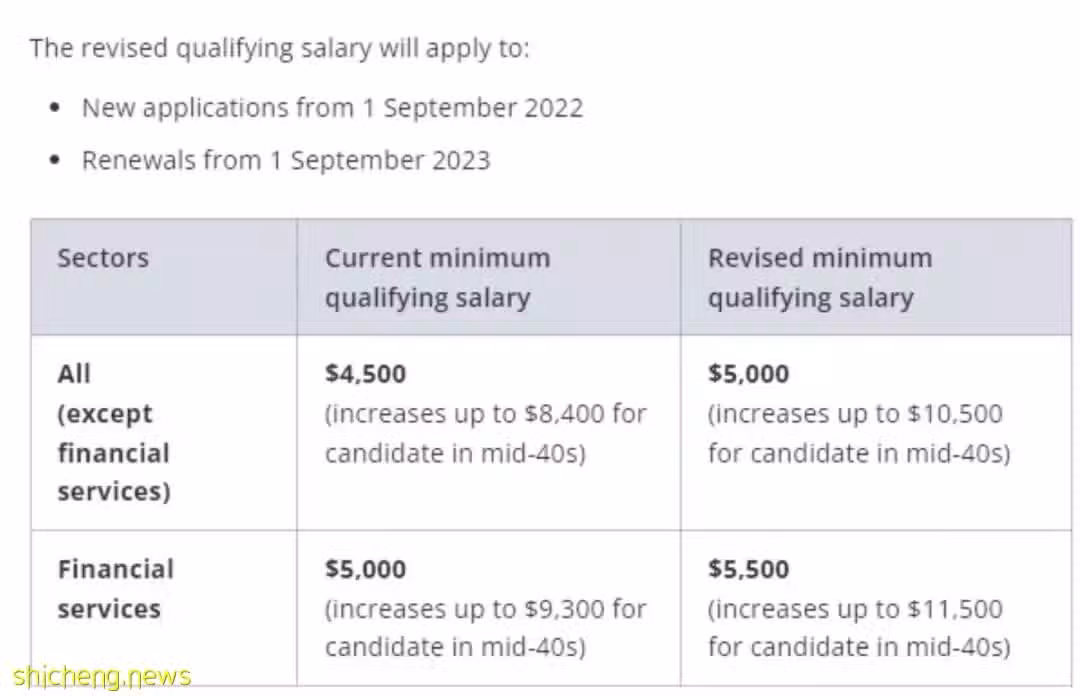Select the Sectors column header

(x=103, y=258)
